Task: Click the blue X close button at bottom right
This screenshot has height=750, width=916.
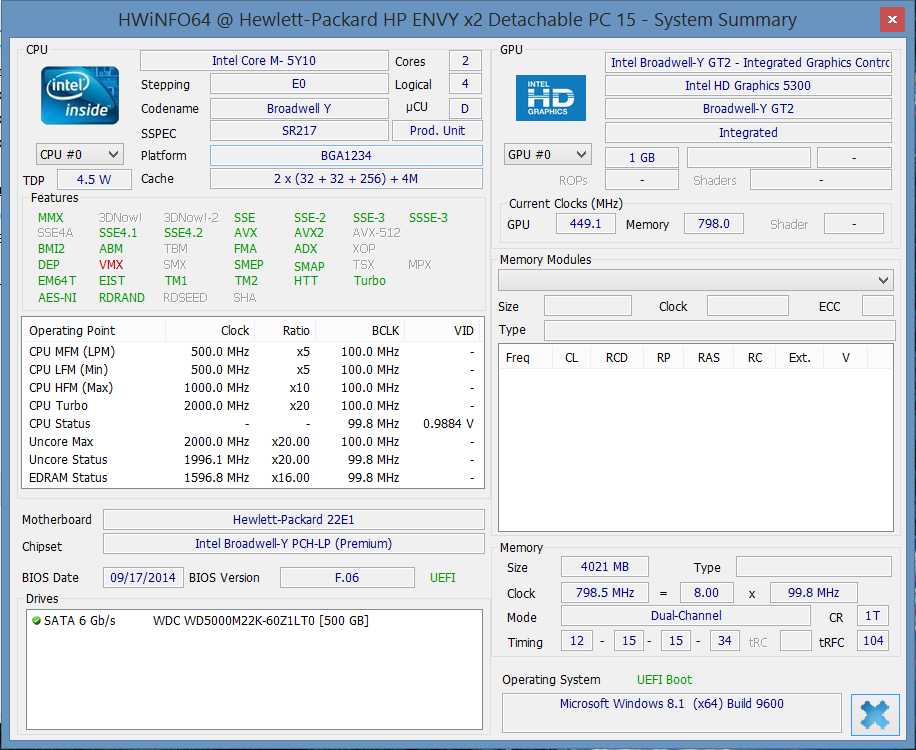Action: (875, 714)
